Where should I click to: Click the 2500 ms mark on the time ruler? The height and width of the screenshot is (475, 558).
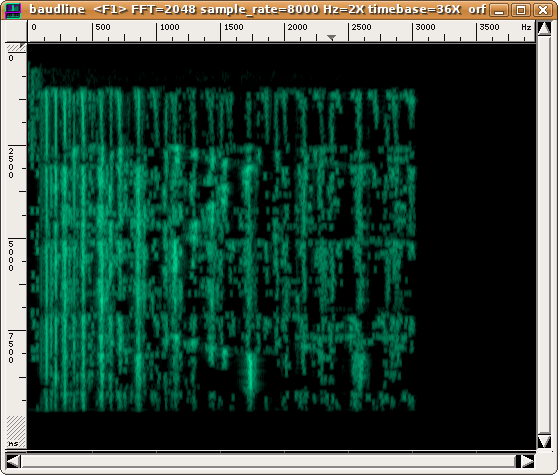[11, 163]
